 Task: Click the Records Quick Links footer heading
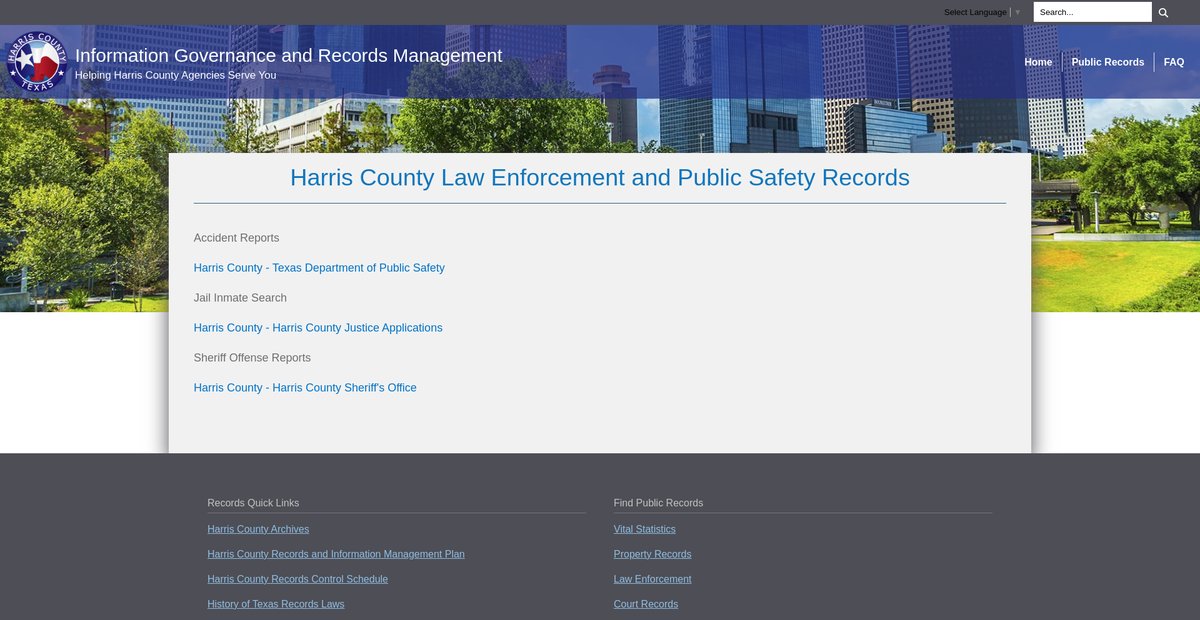coord(253,503)
